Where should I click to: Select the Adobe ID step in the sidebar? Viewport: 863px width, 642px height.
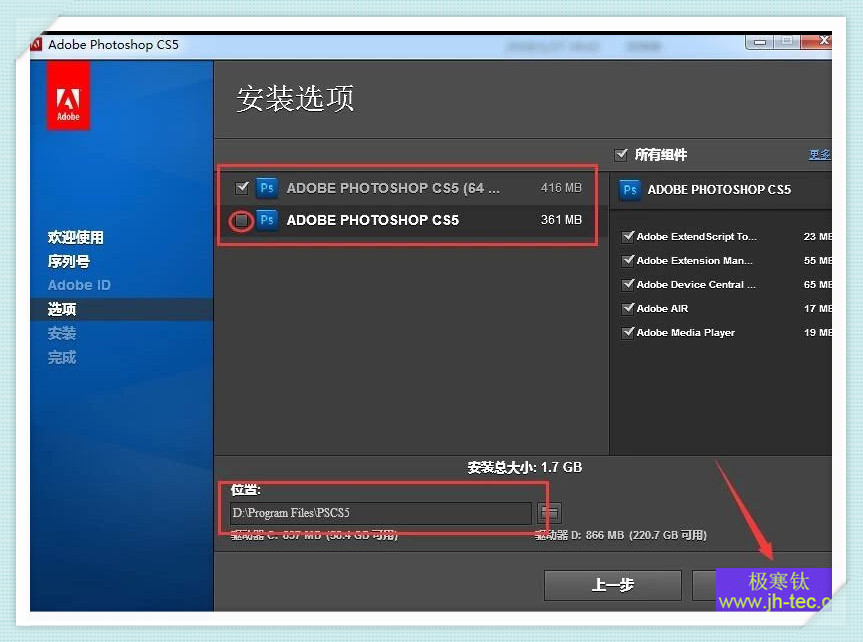click(79, 285)
